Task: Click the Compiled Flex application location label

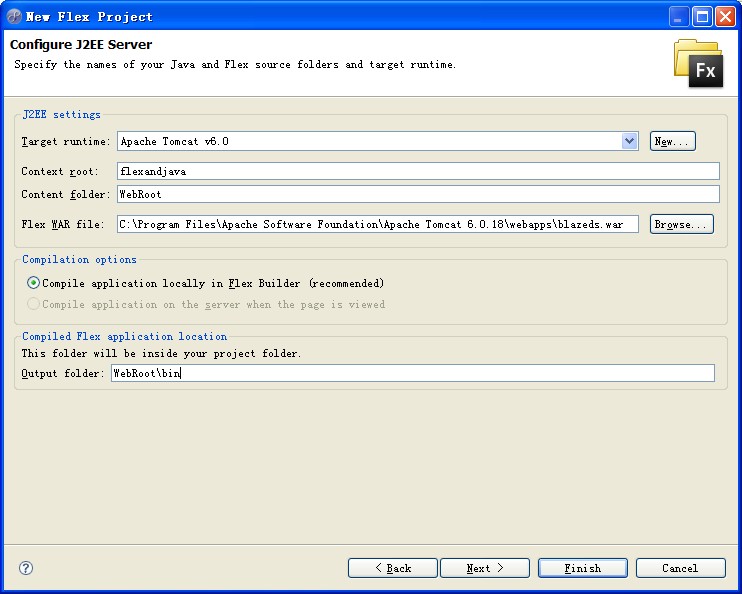Action: coord(124,337)
